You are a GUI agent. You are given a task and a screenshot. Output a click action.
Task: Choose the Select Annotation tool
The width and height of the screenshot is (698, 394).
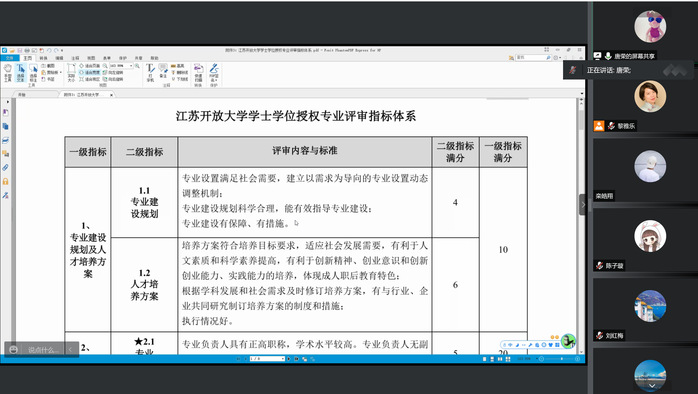33,72
